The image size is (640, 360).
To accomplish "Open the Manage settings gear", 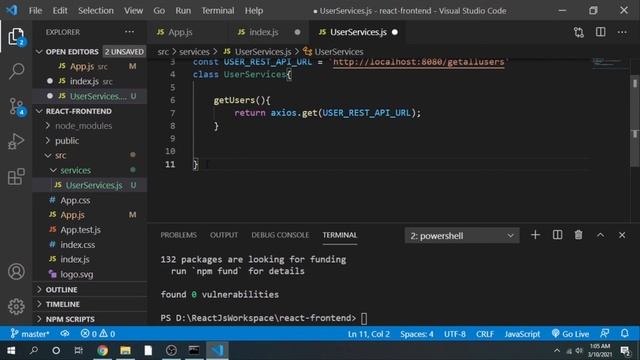I will tap(16, 306).
